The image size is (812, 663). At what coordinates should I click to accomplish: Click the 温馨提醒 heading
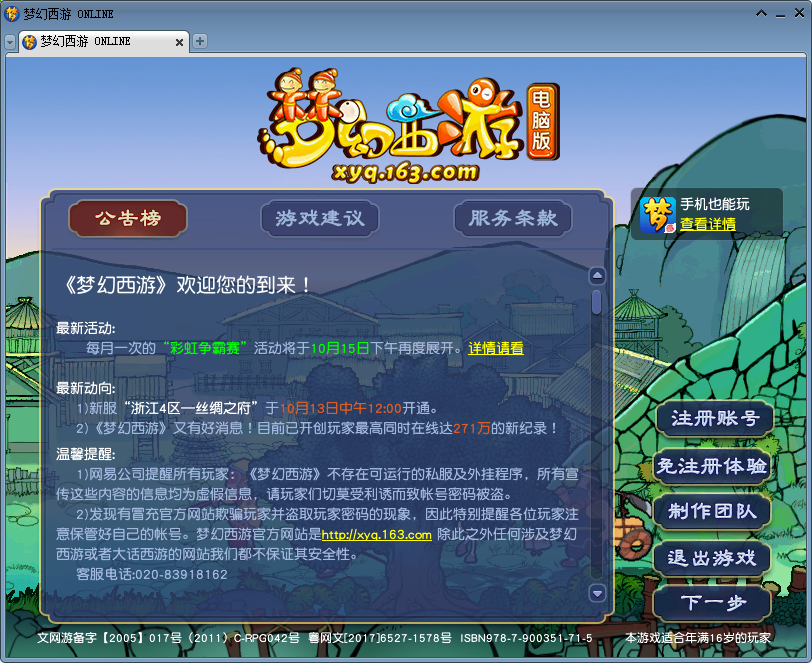85,454
